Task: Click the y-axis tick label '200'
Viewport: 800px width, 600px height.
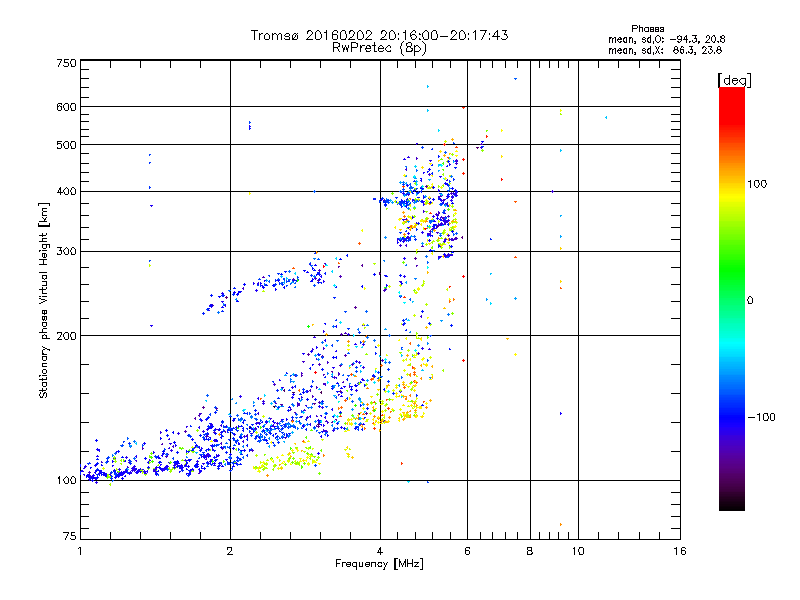Action: pyautogui.click(x=66, y=336)
